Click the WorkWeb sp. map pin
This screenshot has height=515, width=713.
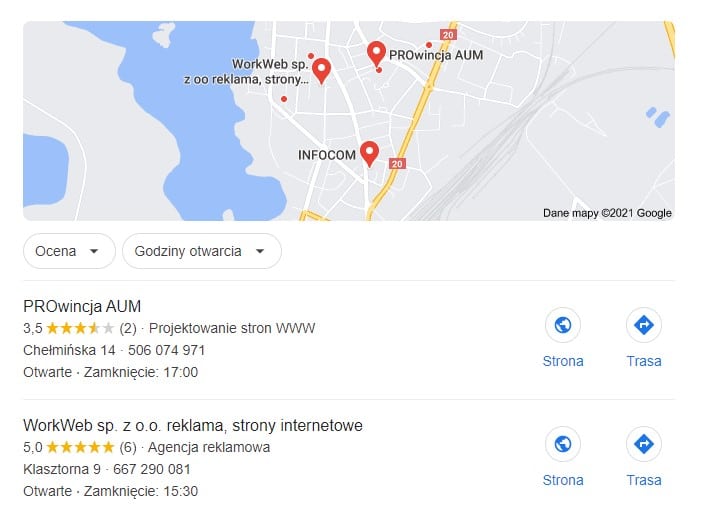coord(321,70)
